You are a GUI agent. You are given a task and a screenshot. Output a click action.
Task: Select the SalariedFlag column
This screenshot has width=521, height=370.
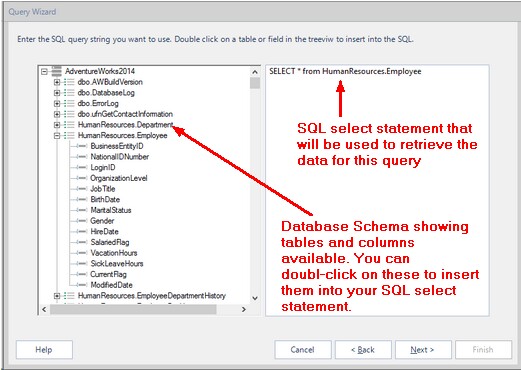[x=110, y=242]
